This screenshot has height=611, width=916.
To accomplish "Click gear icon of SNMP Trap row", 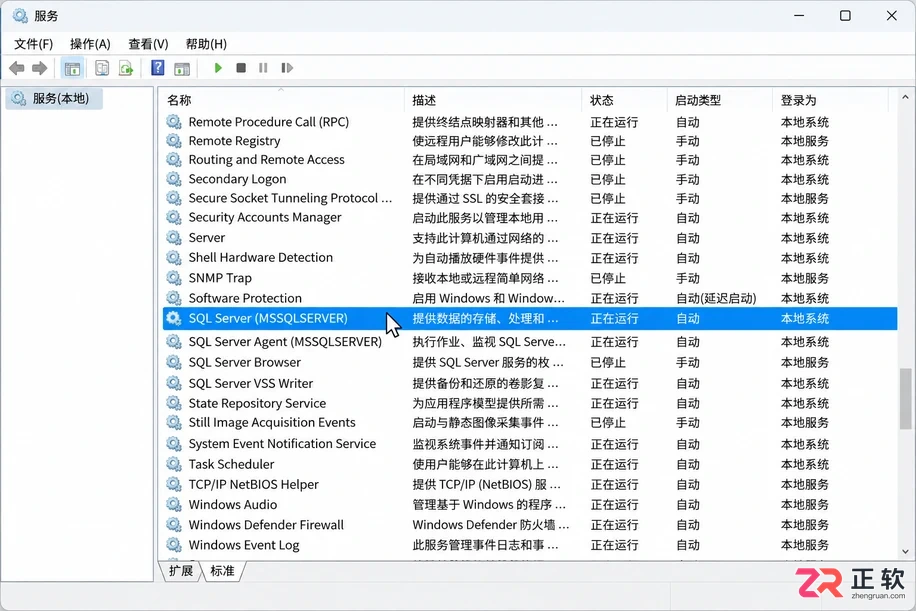I will [x=174, y=277].
